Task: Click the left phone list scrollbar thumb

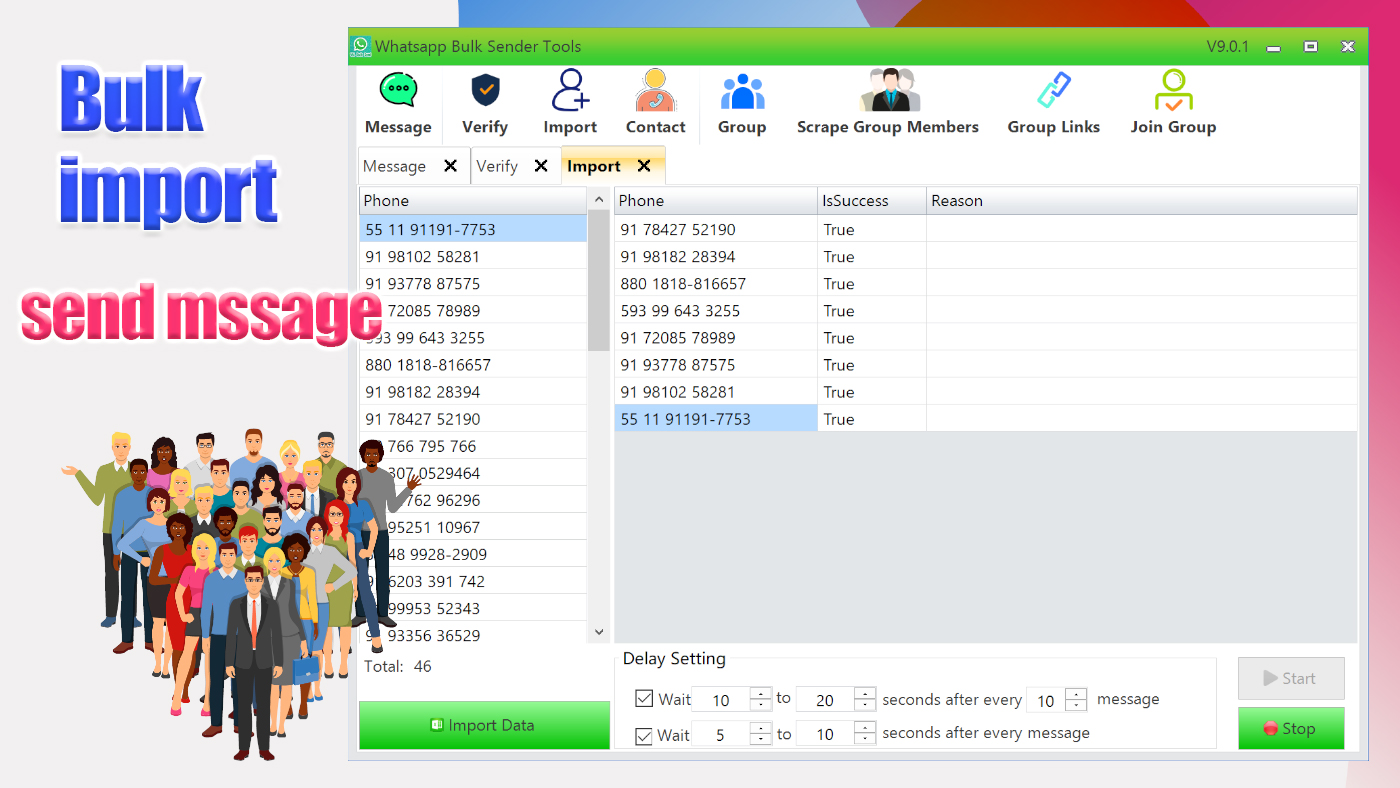Action: coord(599,280)
